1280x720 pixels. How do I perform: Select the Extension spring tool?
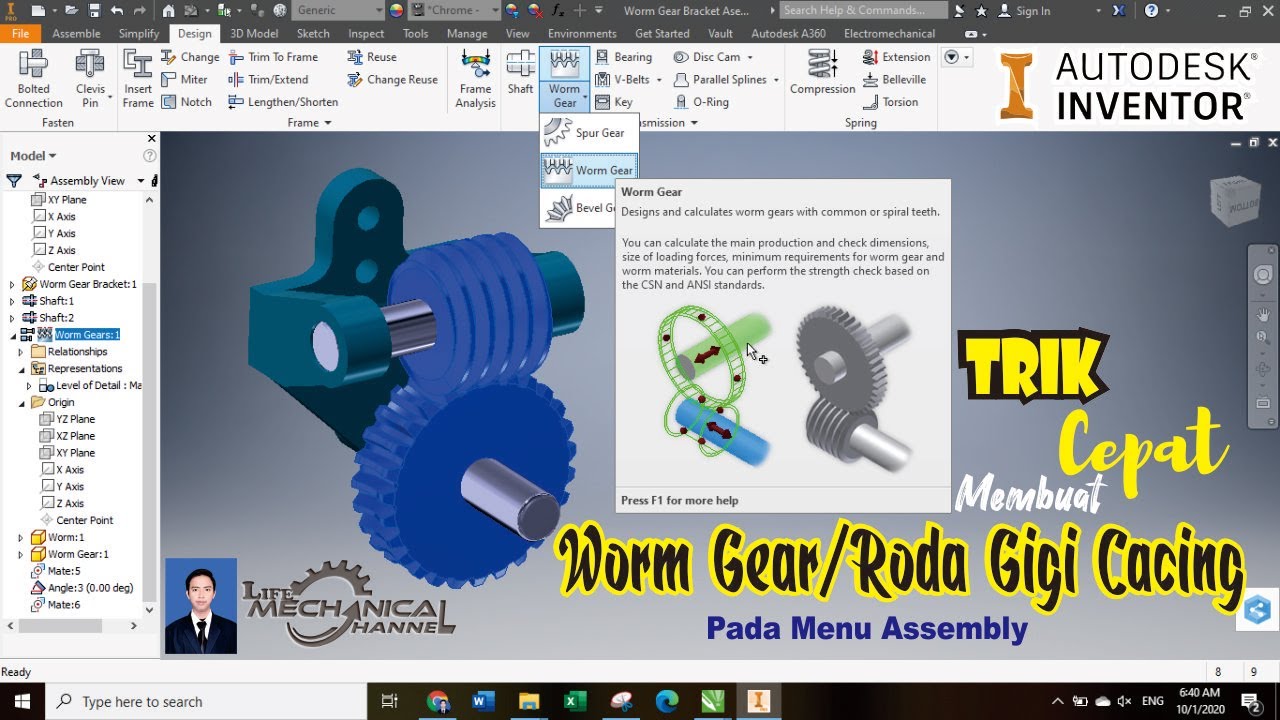click(x=896, y=57)
